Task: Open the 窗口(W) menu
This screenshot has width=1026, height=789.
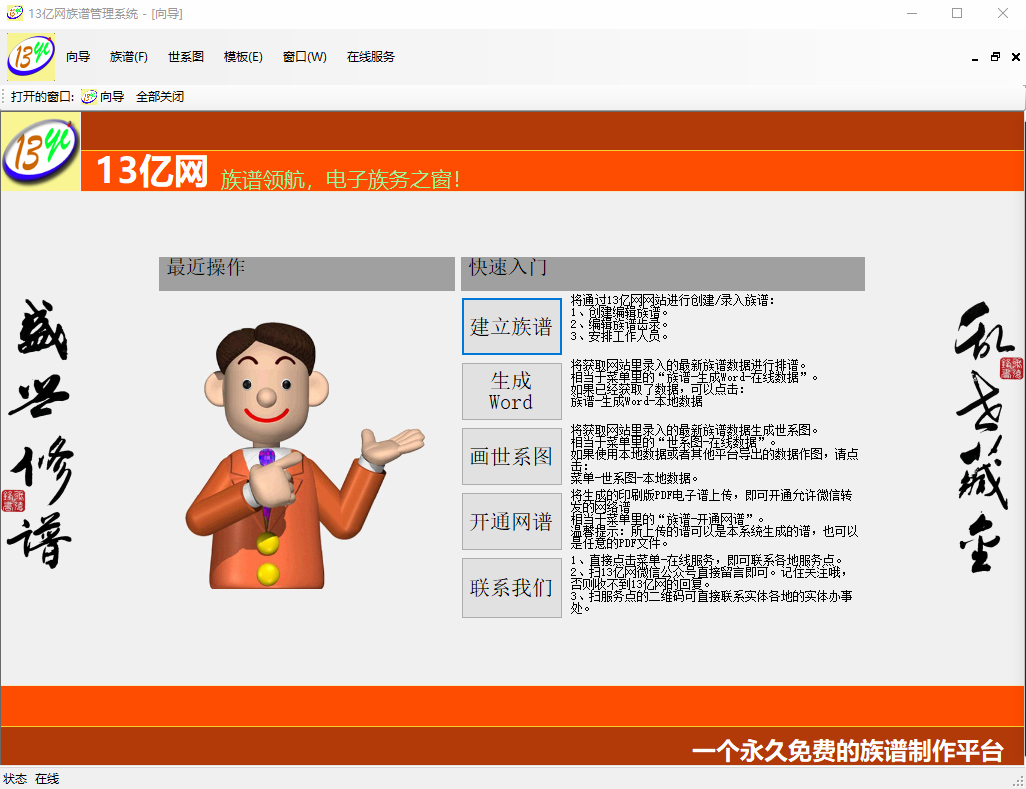Action: point(304,57)
